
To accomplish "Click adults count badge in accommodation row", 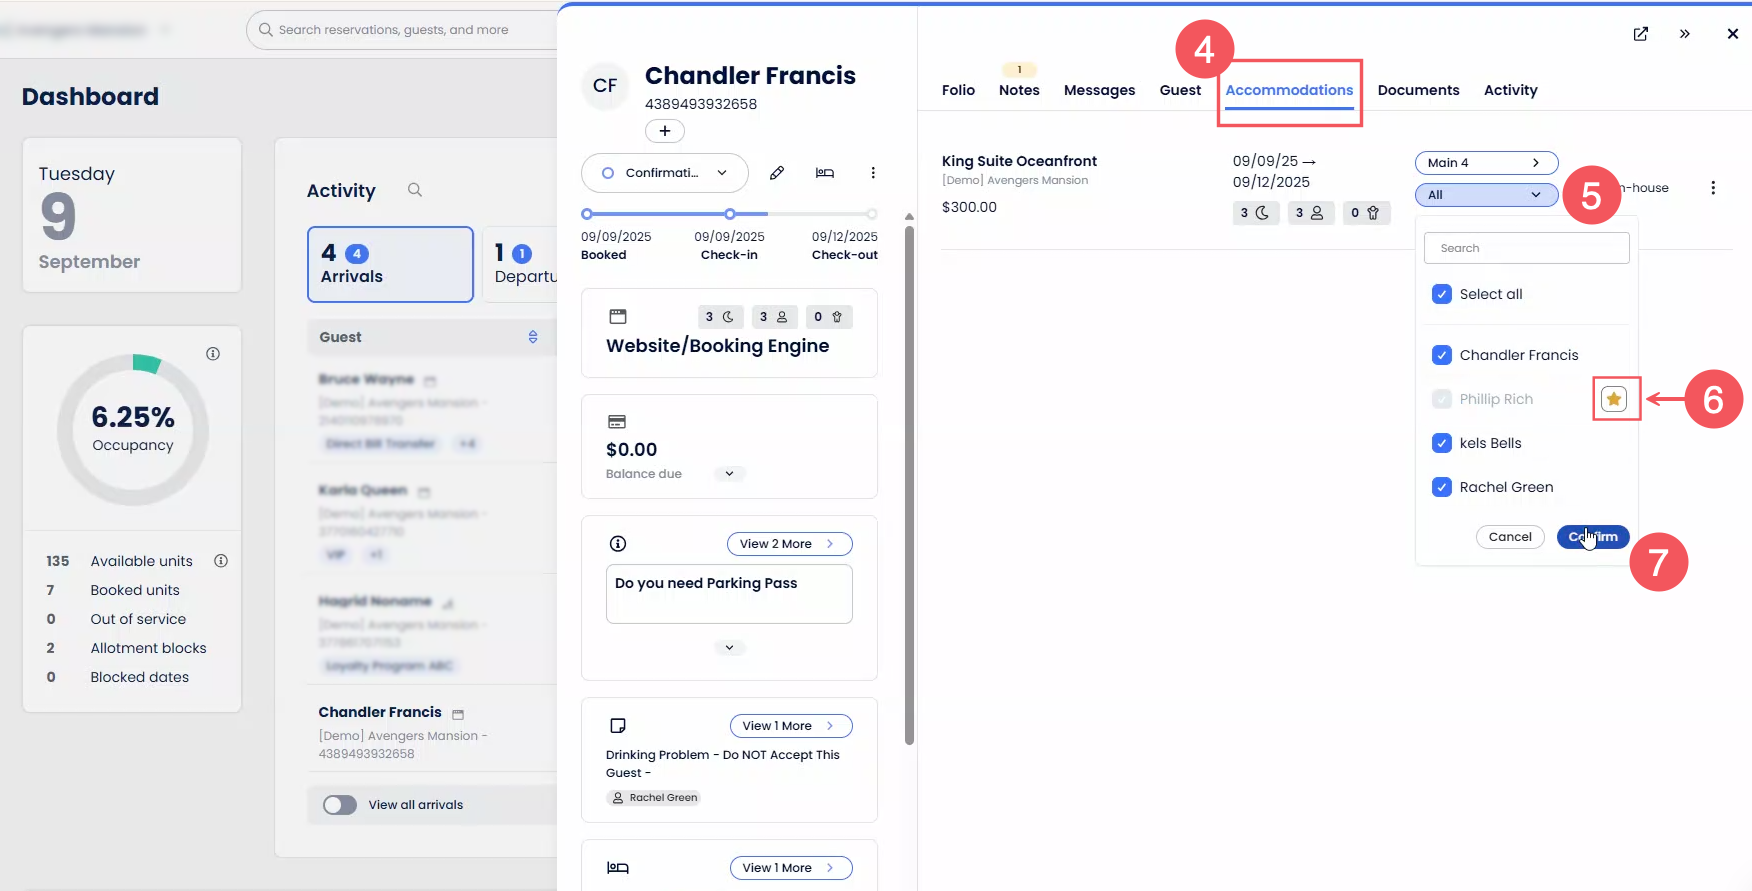I will (x=1310, y=213).
